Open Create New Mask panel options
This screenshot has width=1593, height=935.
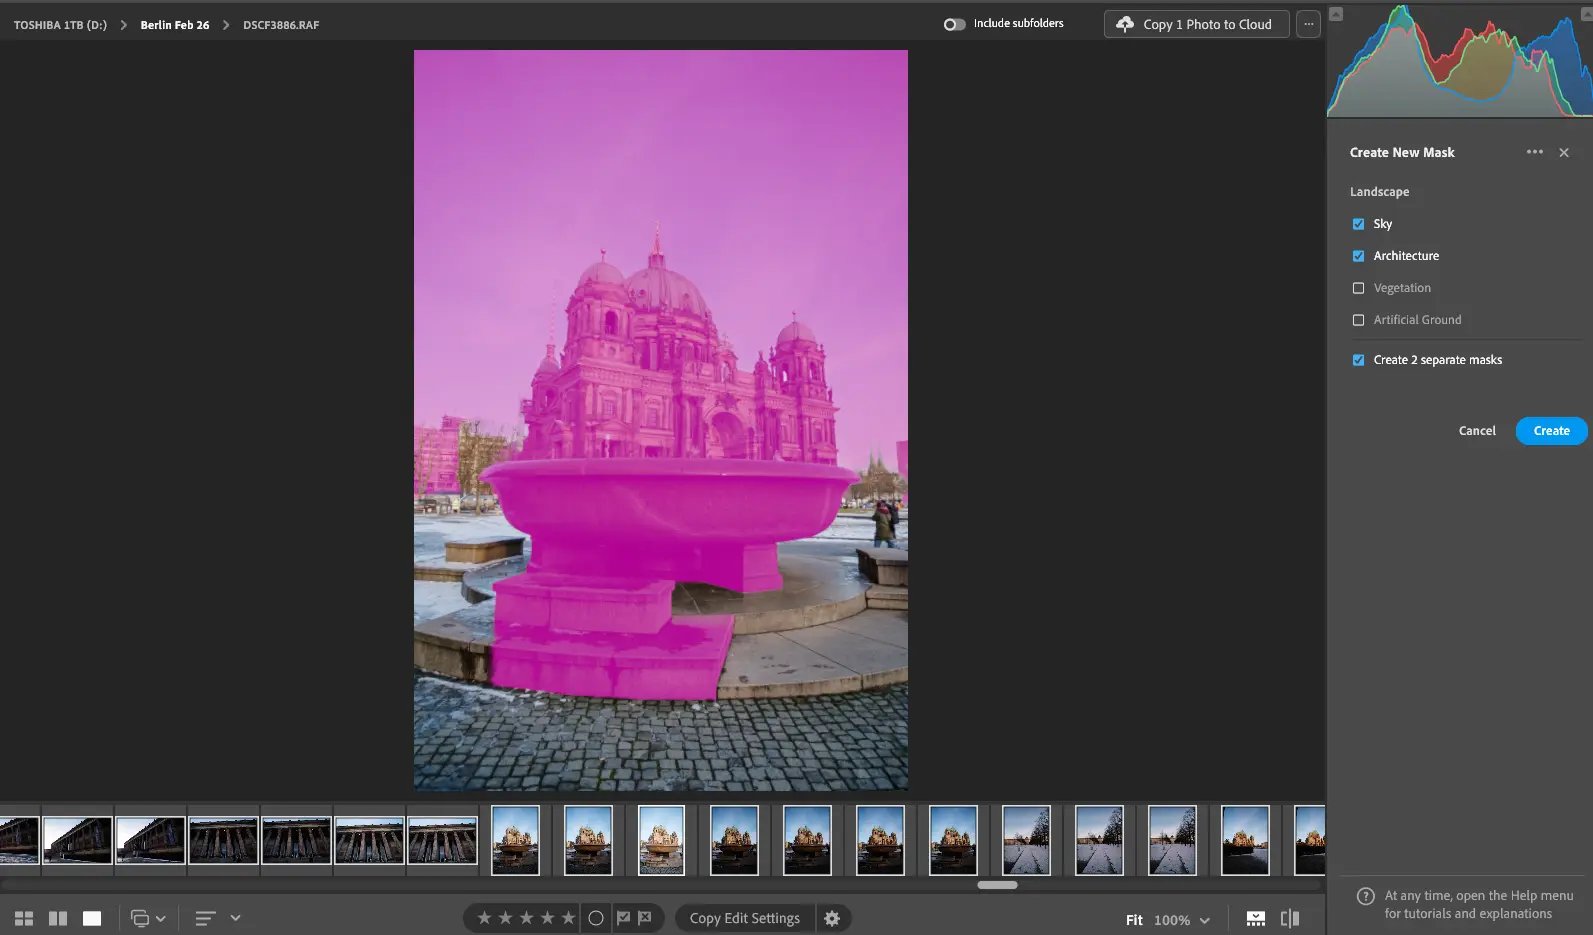[x=1535, y=152]
